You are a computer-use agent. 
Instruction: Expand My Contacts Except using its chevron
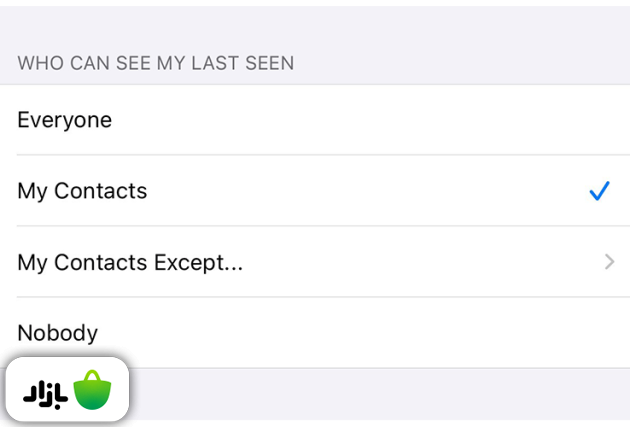(609, 263)
